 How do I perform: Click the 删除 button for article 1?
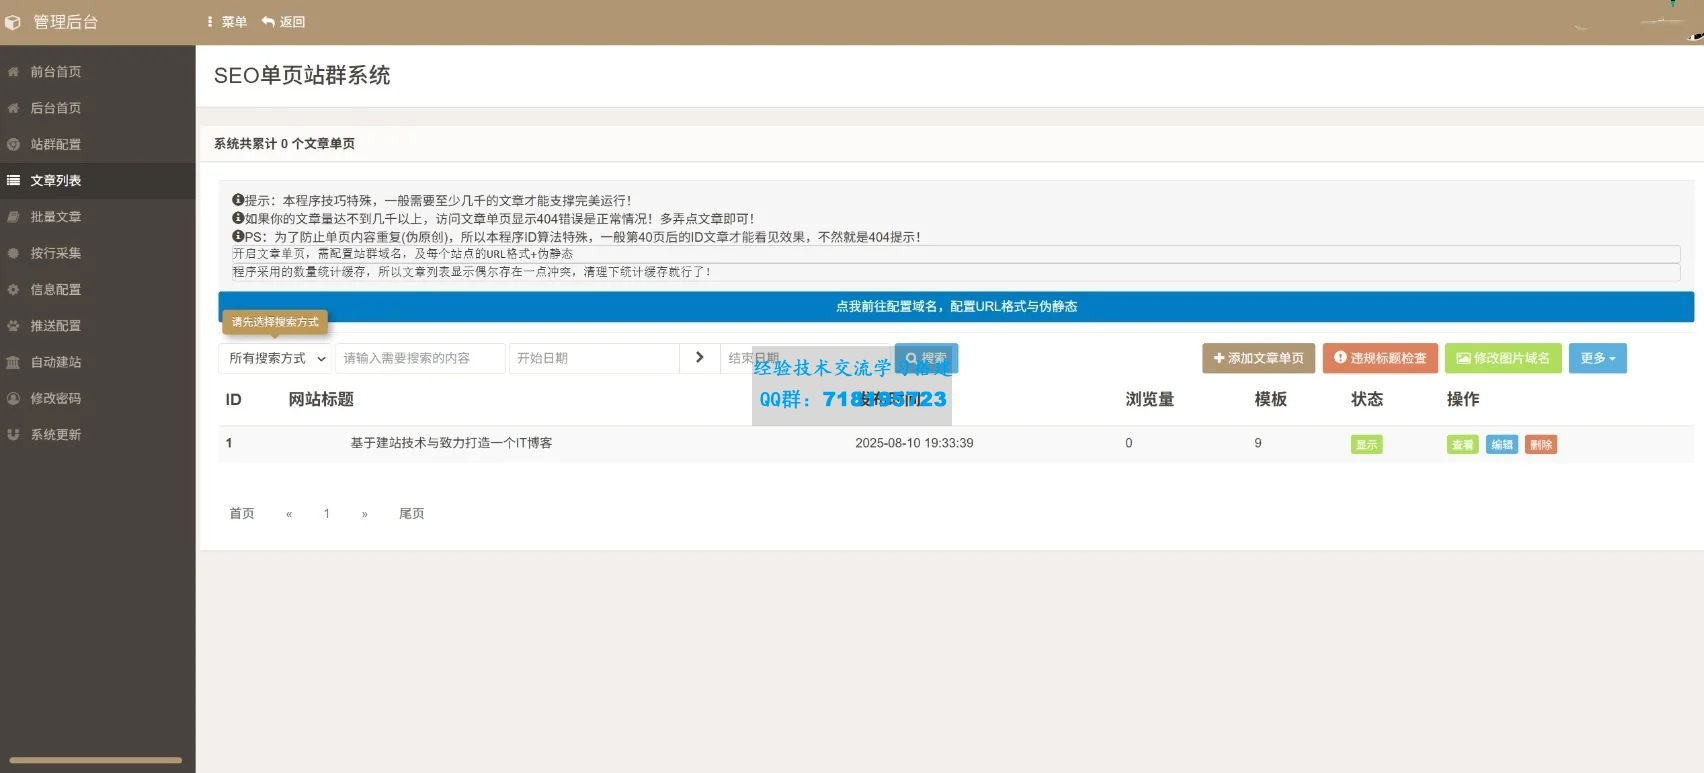tap(1540, 445)
